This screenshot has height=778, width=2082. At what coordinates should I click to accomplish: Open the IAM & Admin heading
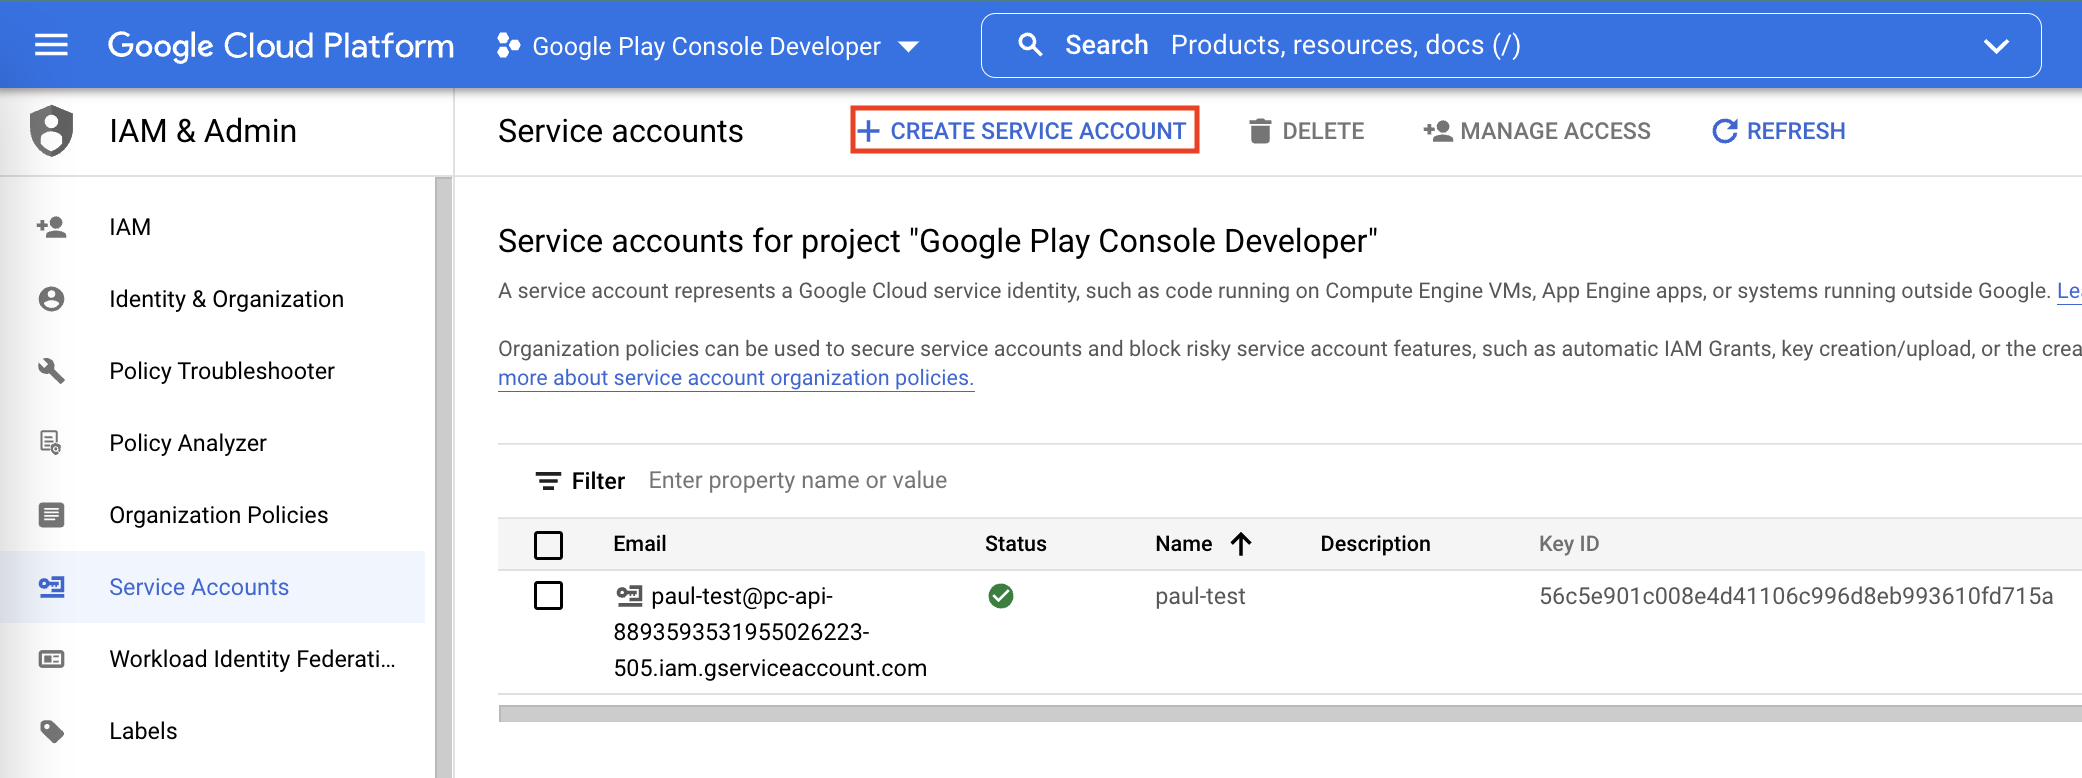[x=203, y=131]
